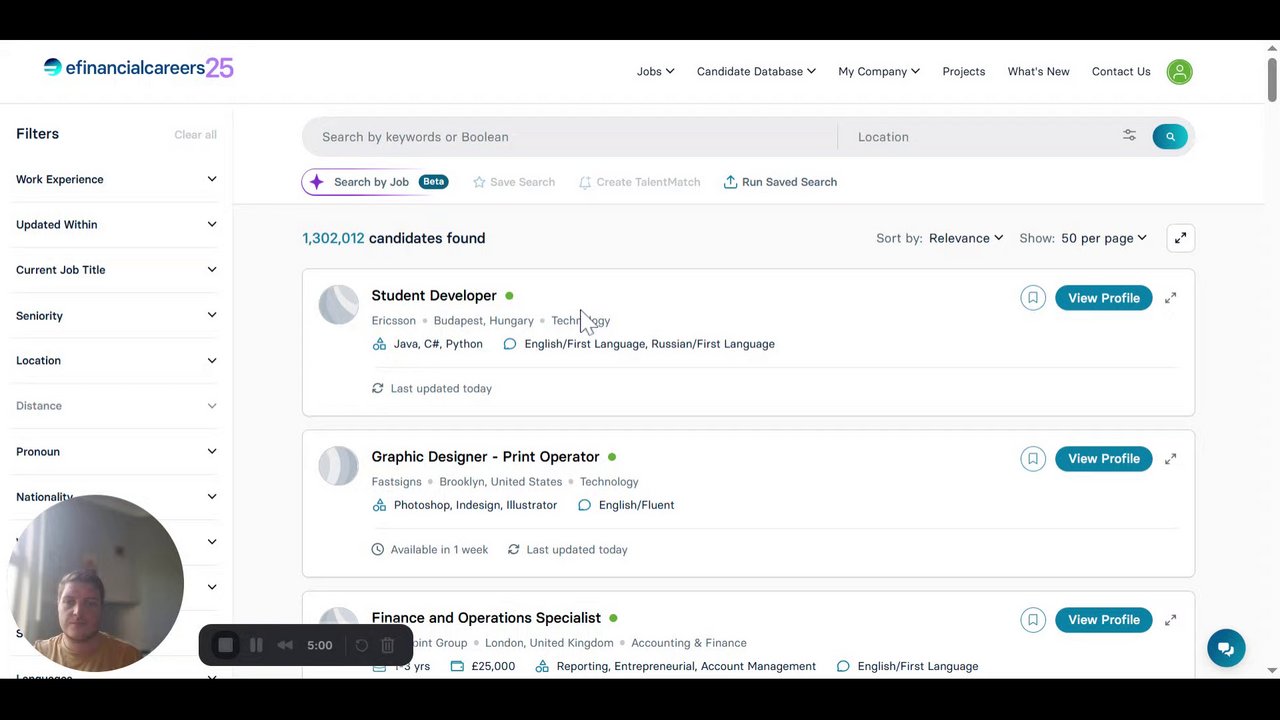1280x720 pixels.
Task: Click the Budapest, Hungary location text
Action: pyautogui.click(x=483, y=321)
